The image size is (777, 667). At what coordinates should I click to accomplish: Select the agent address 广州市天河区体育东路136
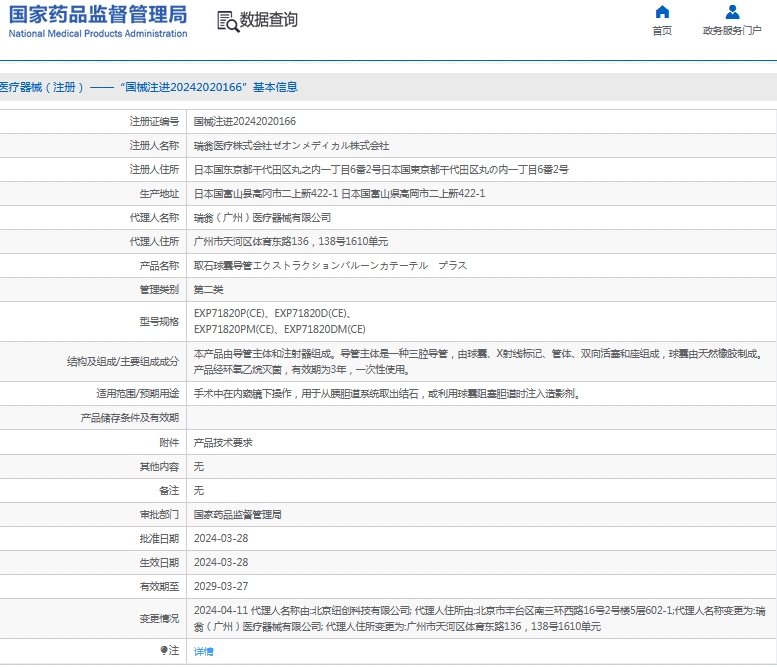tap(291, 241)
